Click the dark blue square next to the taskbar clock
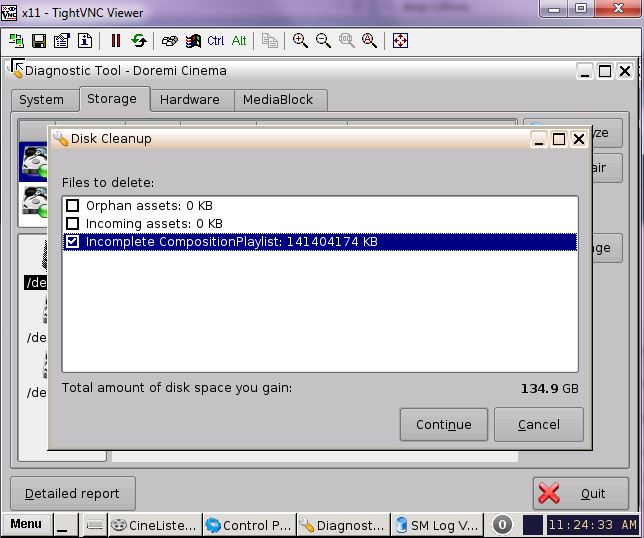 click(533, 525)
